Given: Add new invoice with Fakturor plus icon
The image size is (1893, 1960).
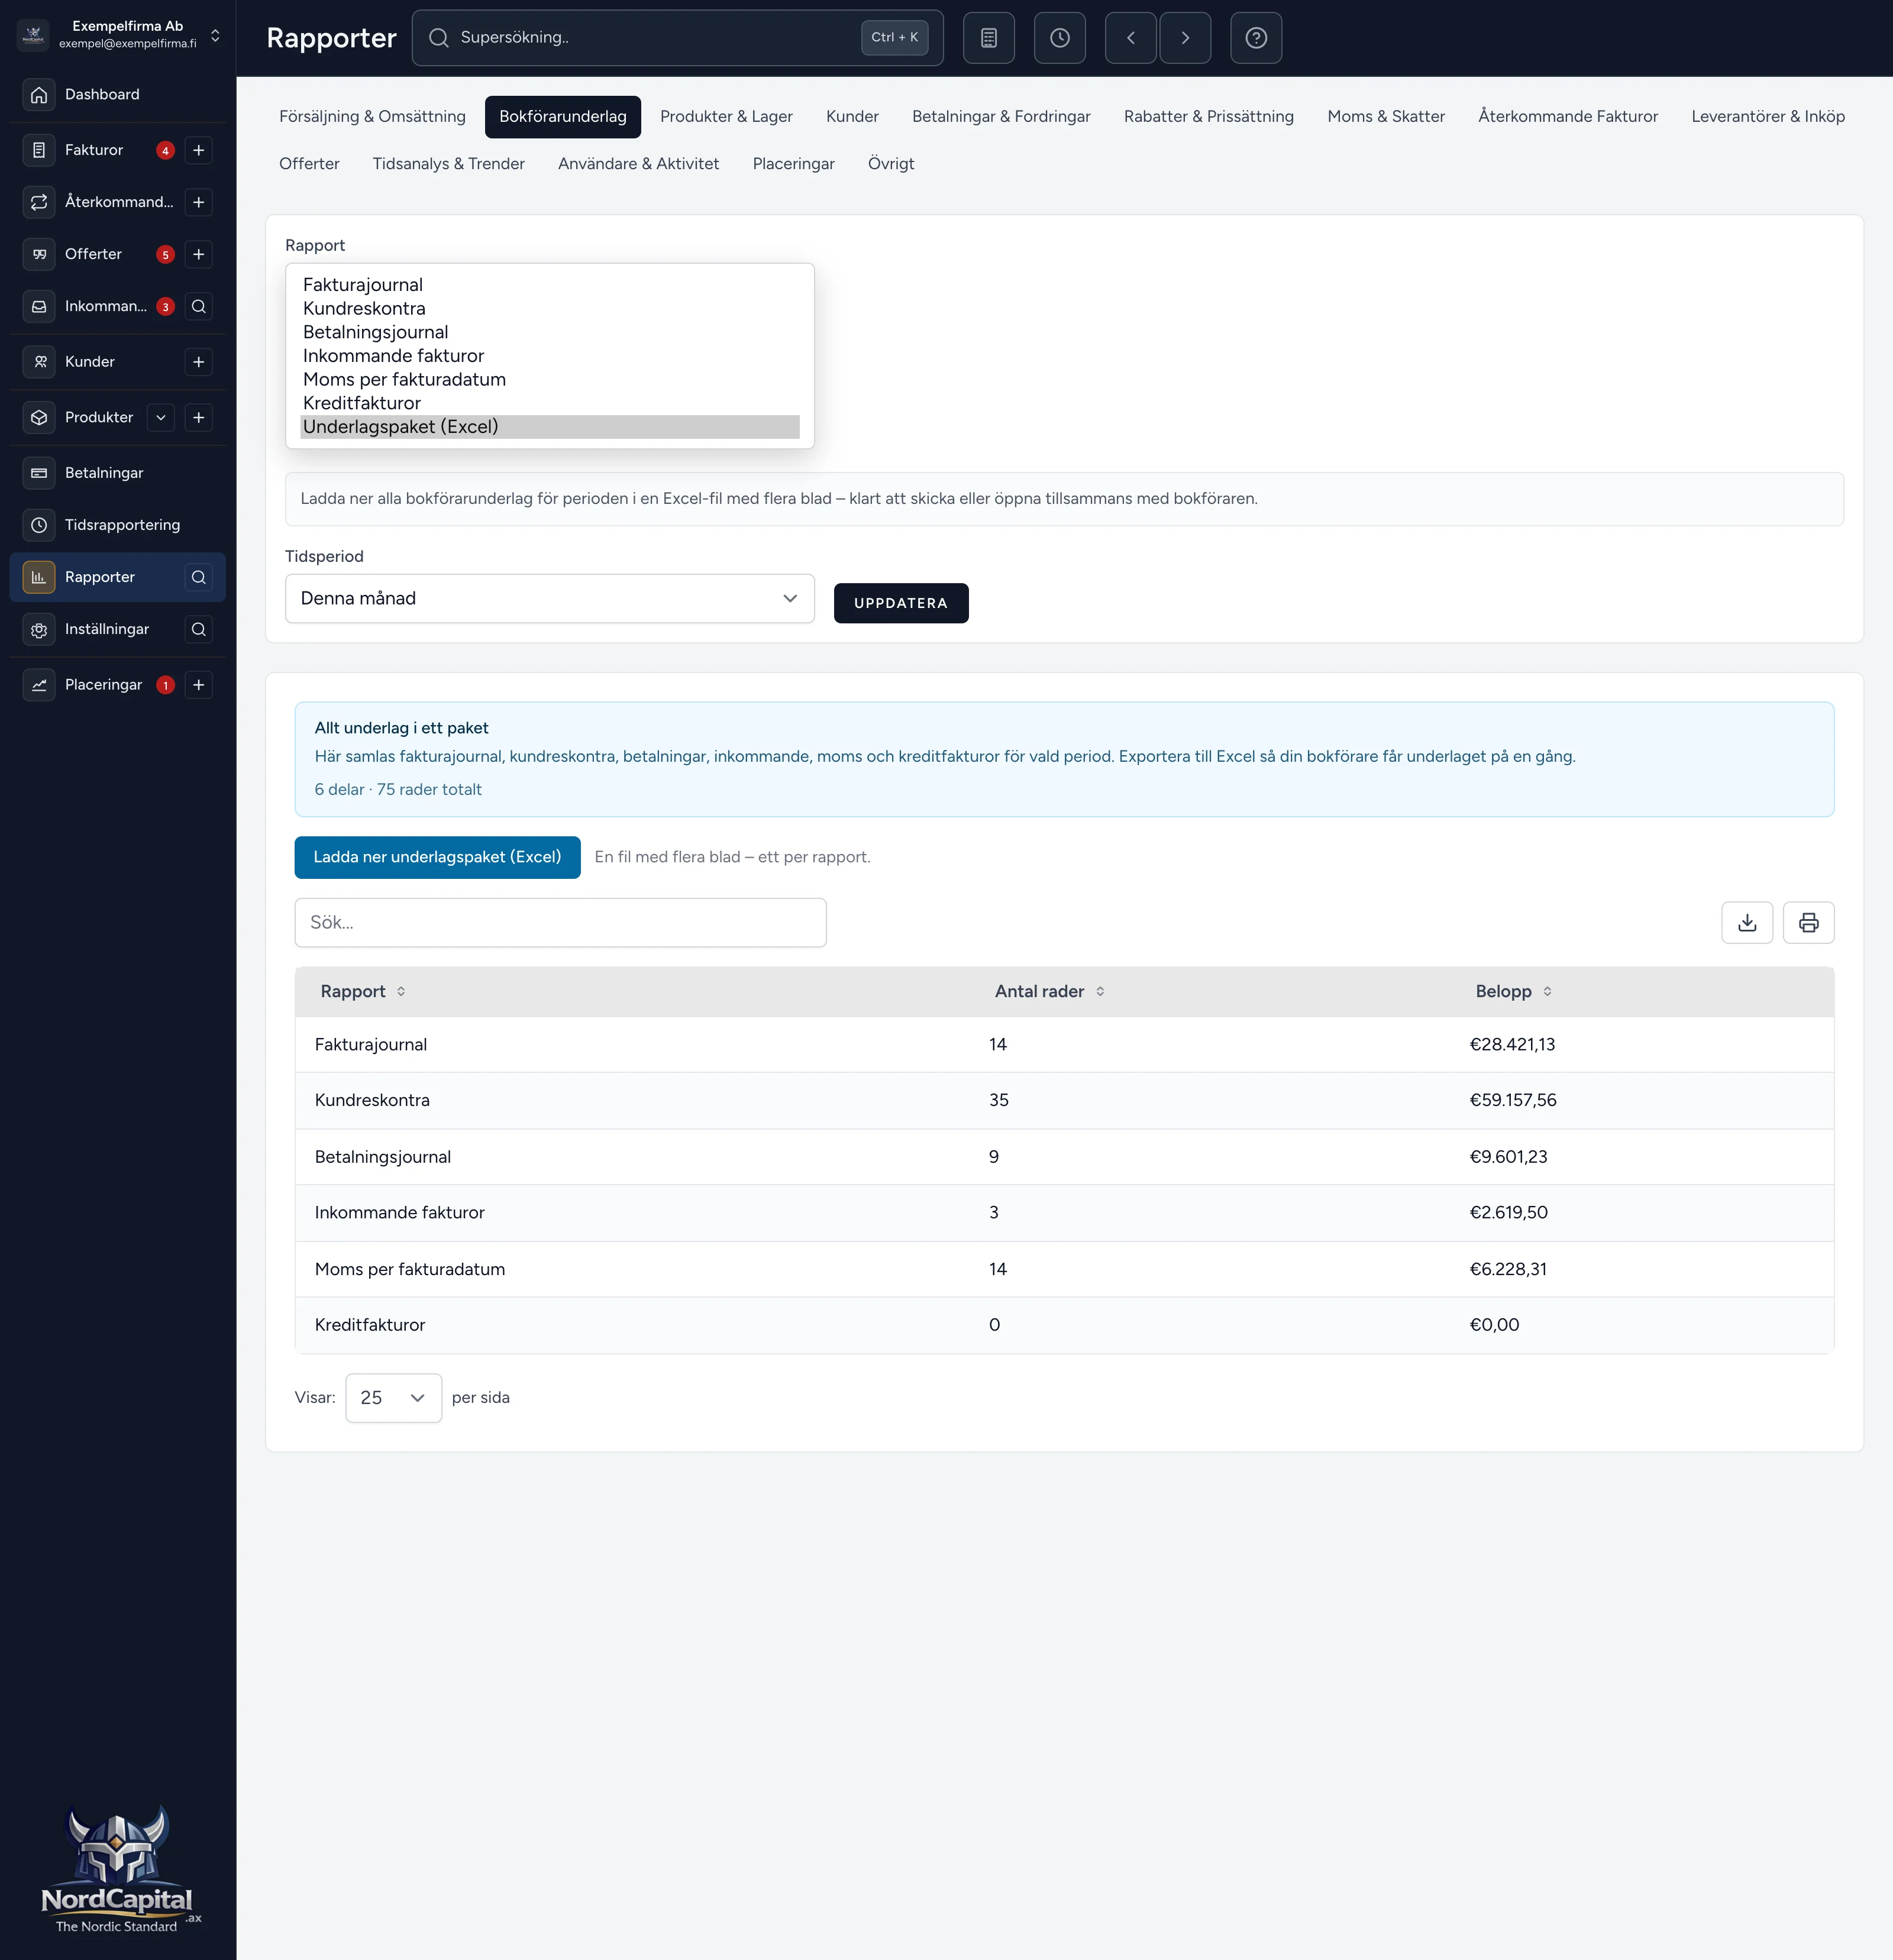Looking at the screenshot, I should coord(199,150).
